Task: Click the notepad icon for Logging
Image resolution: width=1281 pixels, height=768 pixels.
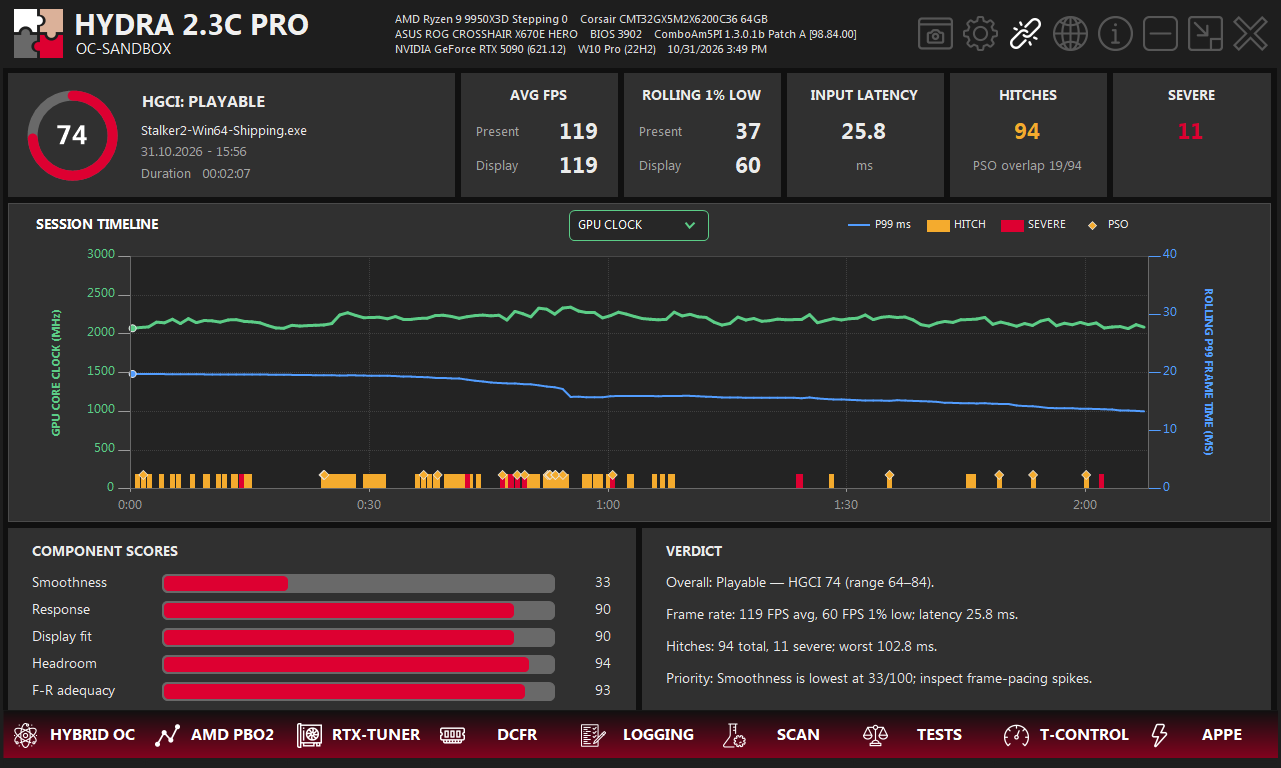Action: (593, 735)
